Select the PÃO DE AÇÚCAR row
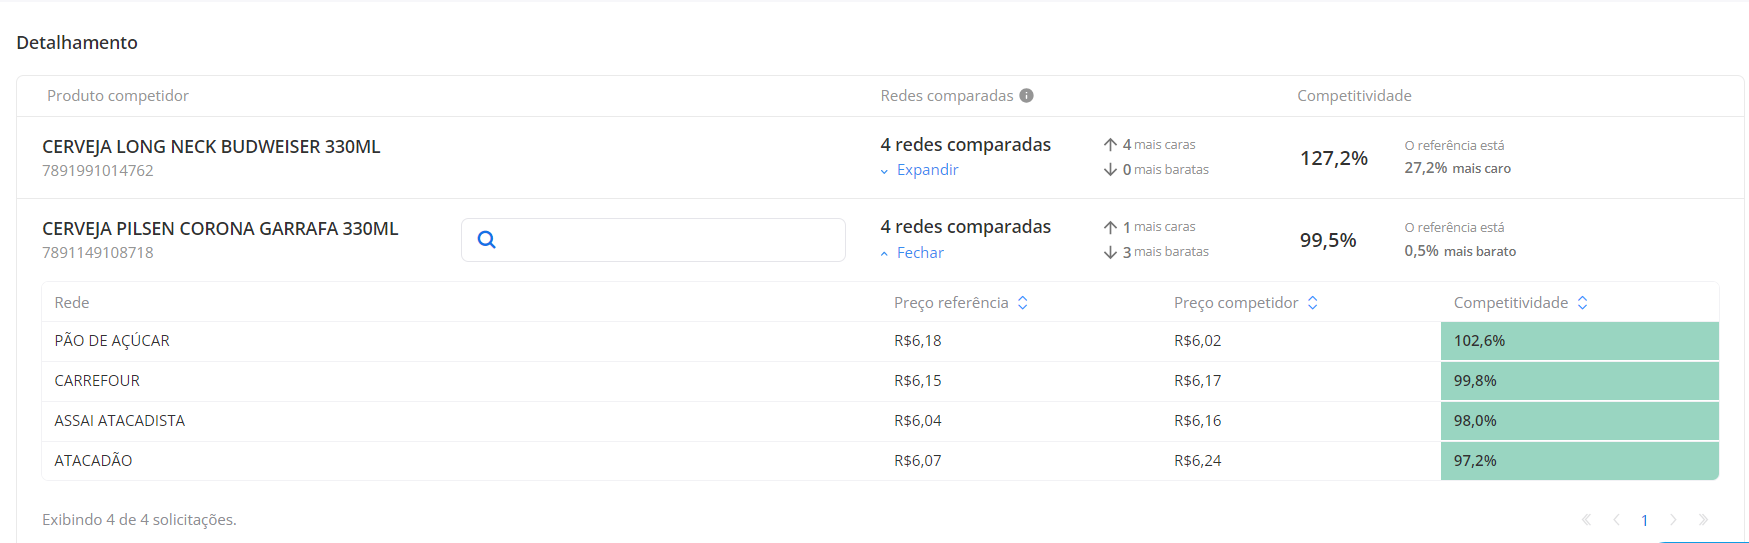Image resolution: width=1749 pixels, height=543 pixels. click(880, 341)
